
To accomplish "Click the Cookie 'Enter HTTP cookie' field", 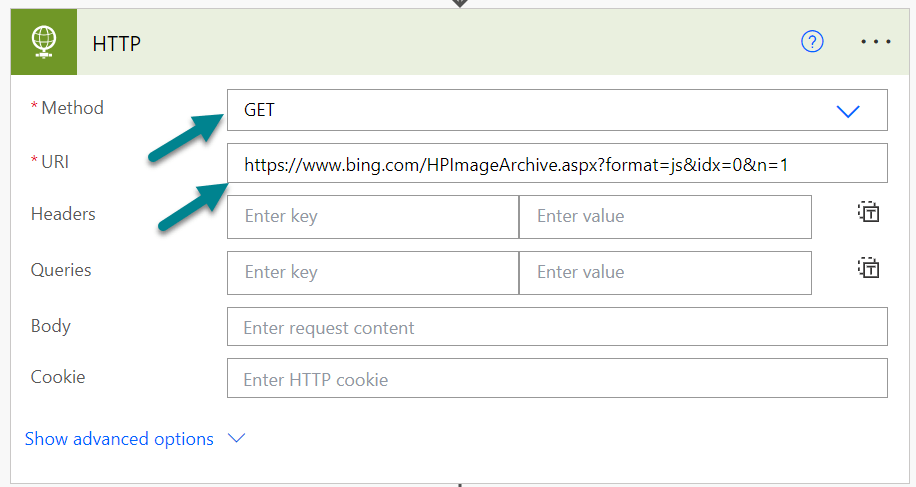I will (x=556, y=380).
